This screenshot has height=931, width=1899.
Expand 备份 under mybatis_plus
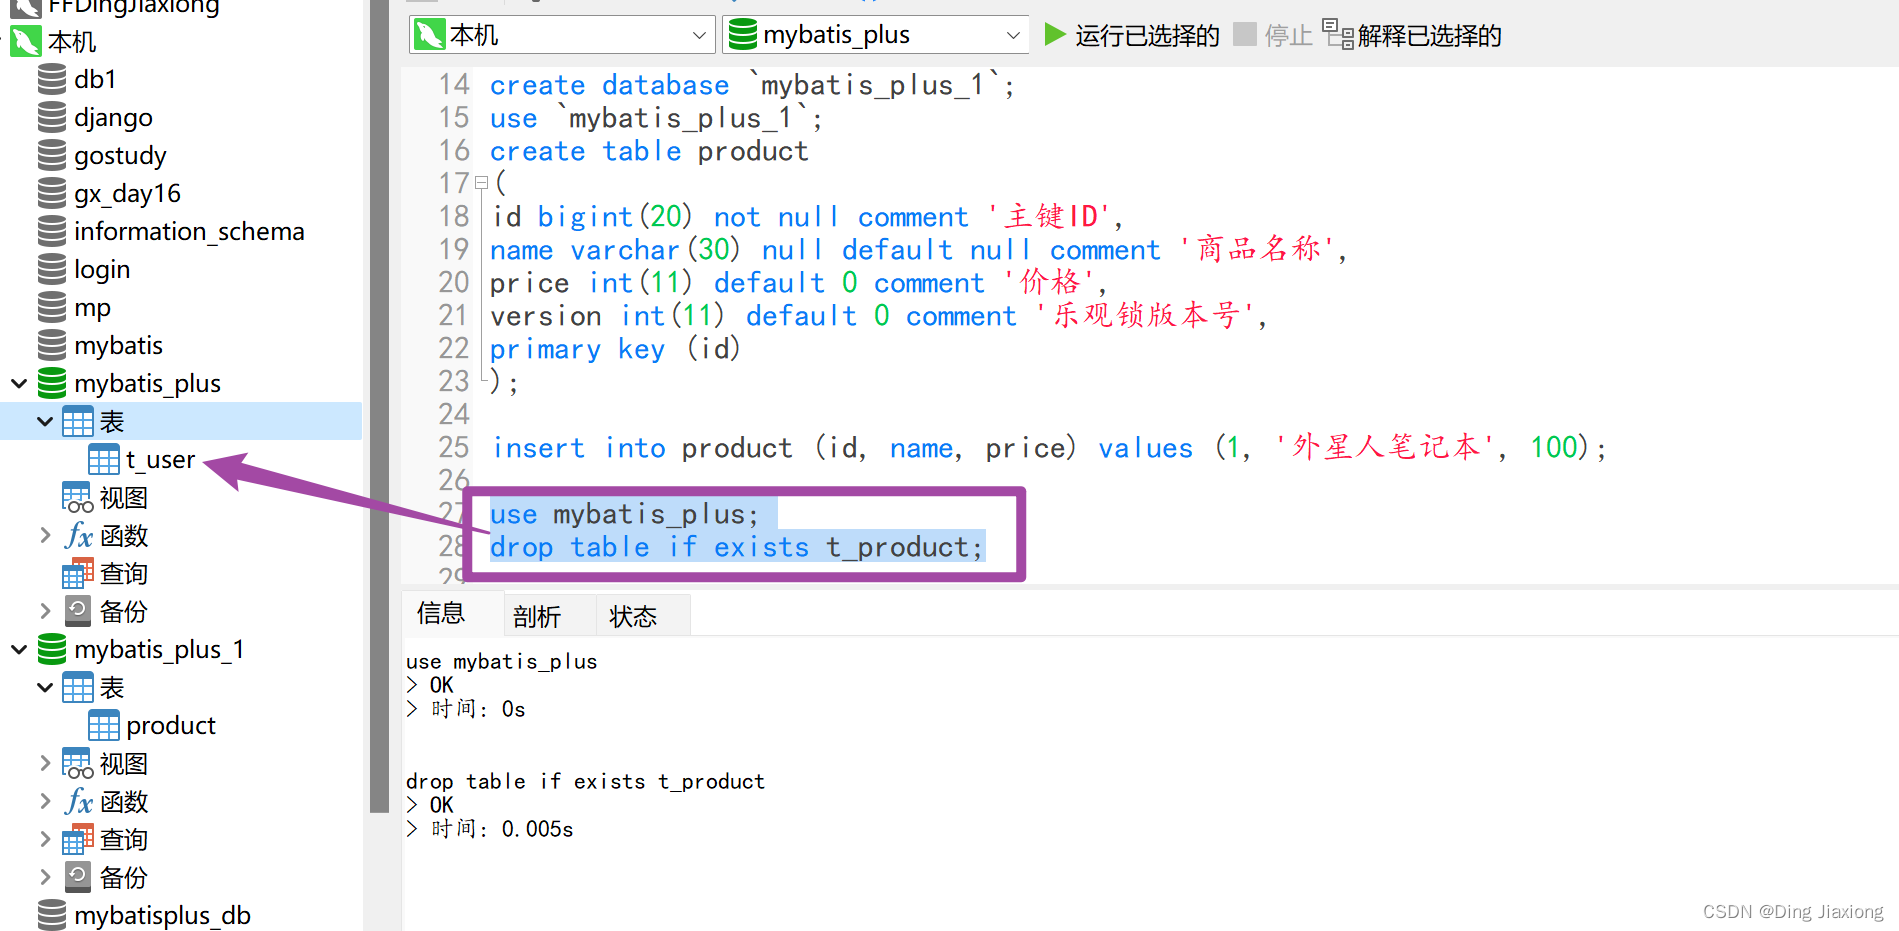pos(45,611)
